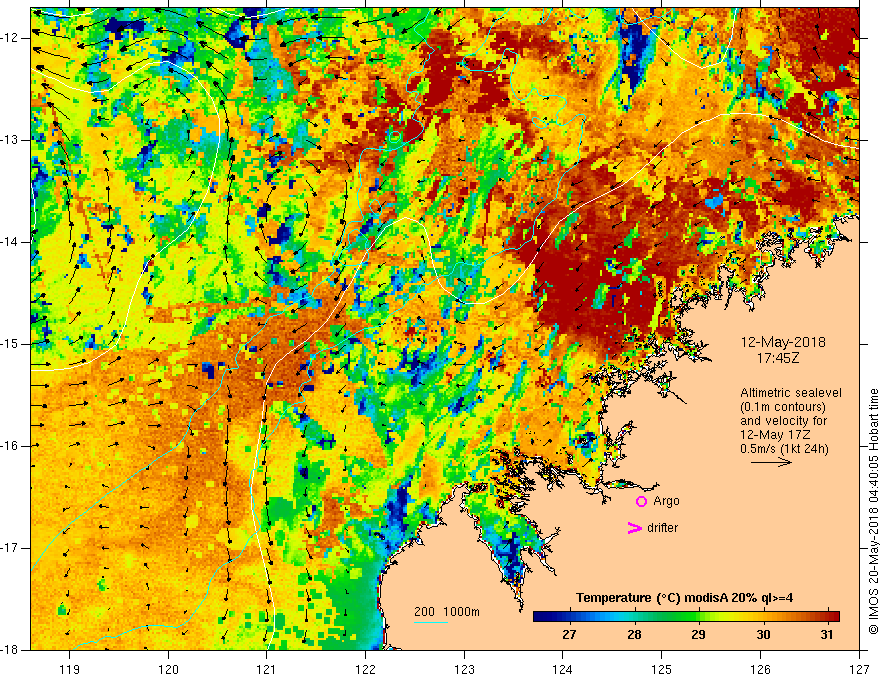Viewport: 880px width, 680px height.
Task: Click the '17:45Z' time text
Action: 778,358
